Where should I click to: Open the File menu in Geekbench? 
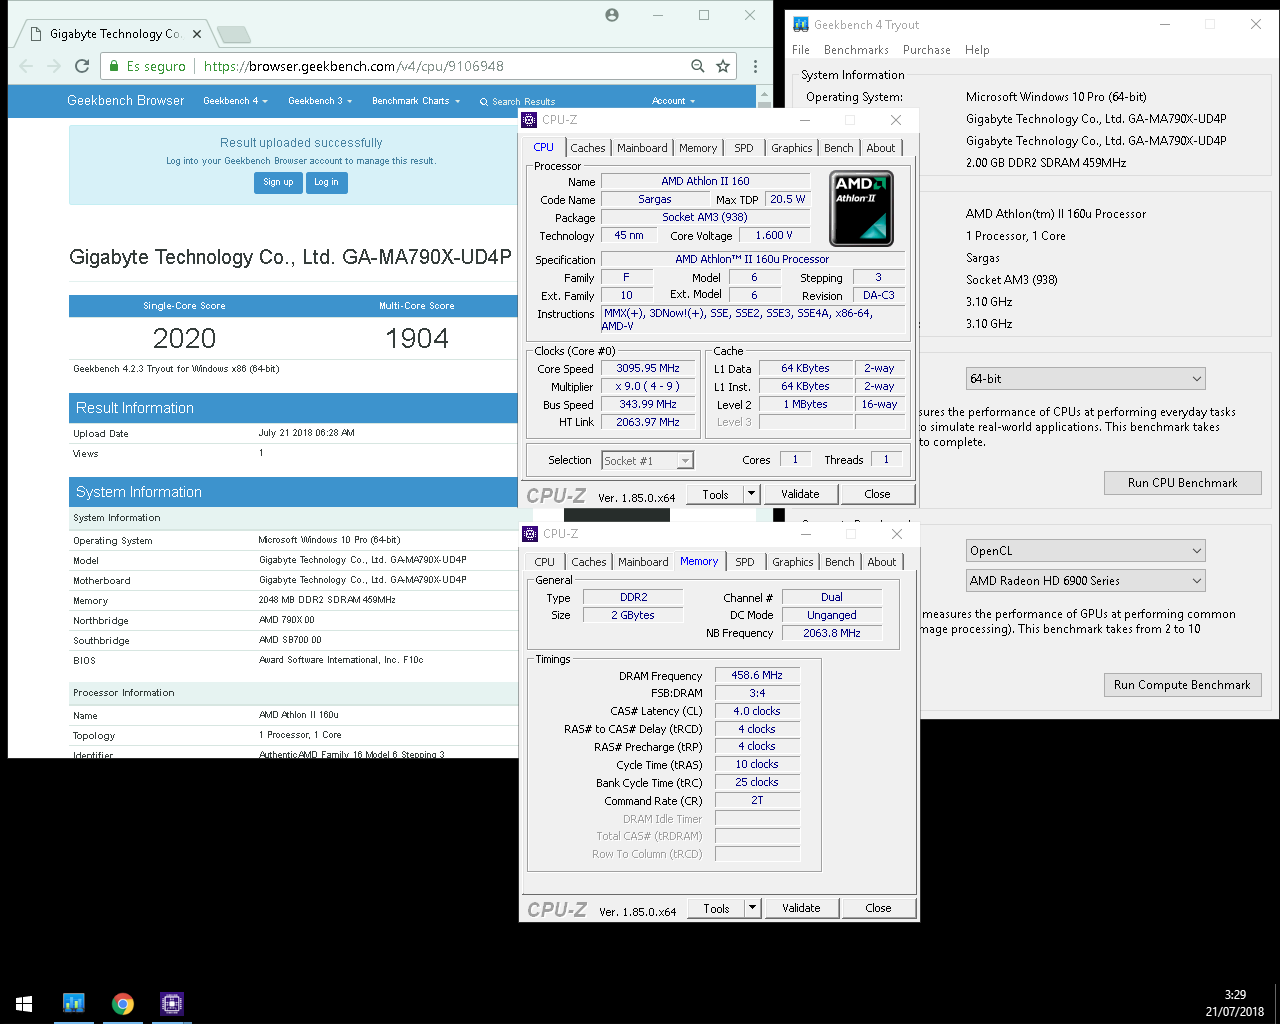tap(801, 50)
